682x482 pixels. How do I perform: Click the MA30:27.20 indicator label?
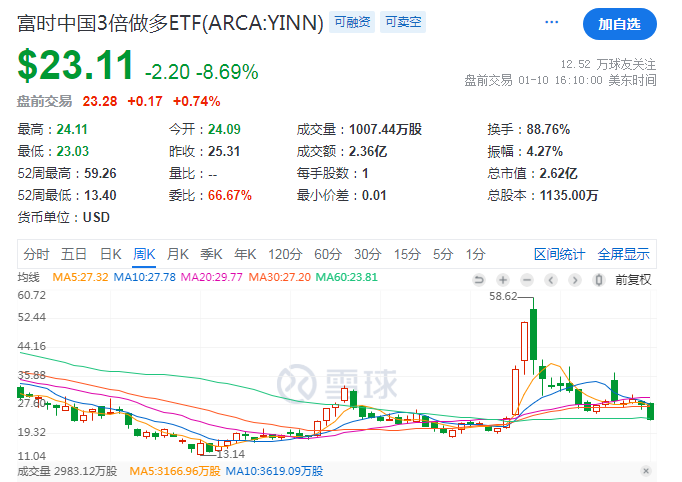[x=279, y=277]
